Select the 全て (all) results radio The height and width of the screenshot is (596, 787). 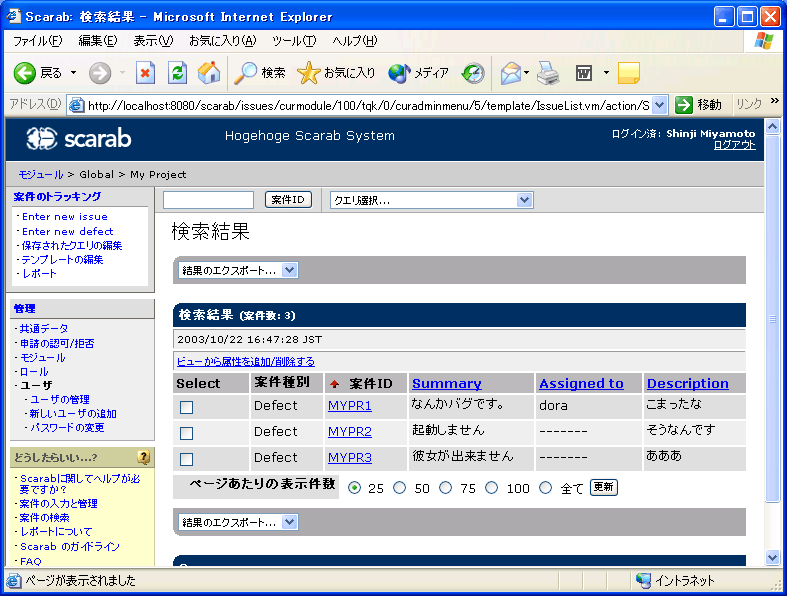[546, 488]
